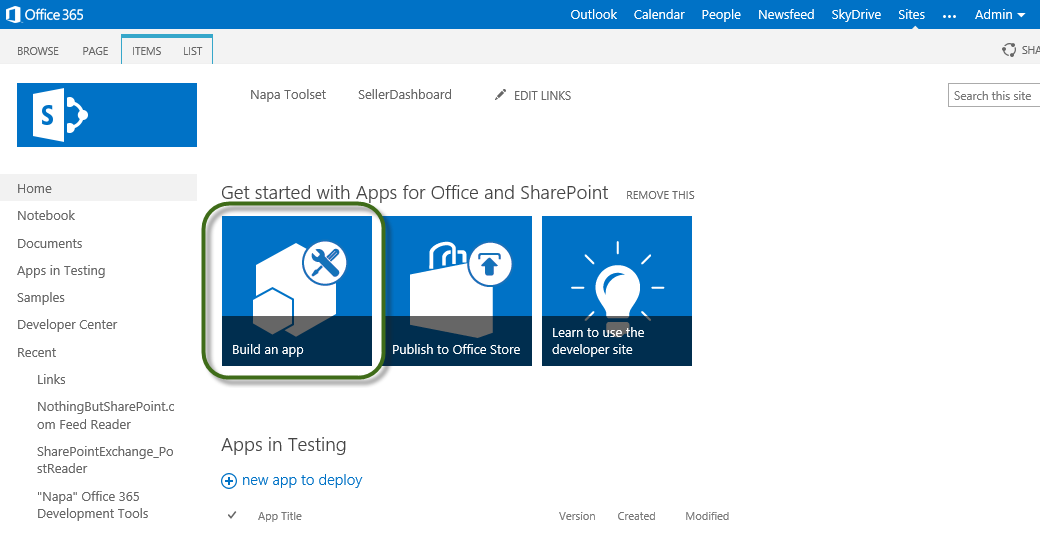This screenshot has width=1040, height=533.
Task: Sort by Created column header
Action: [x=636, y=516]
